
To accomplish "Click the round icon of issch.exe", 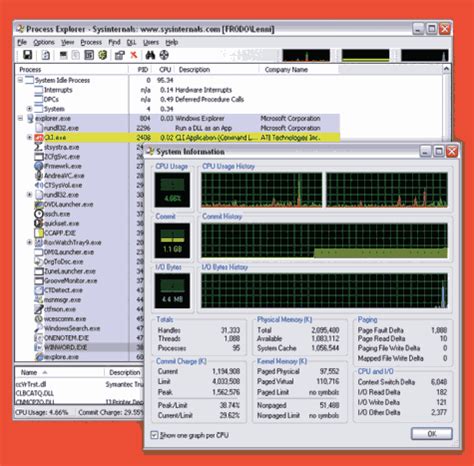I will [x=39, y=214].
